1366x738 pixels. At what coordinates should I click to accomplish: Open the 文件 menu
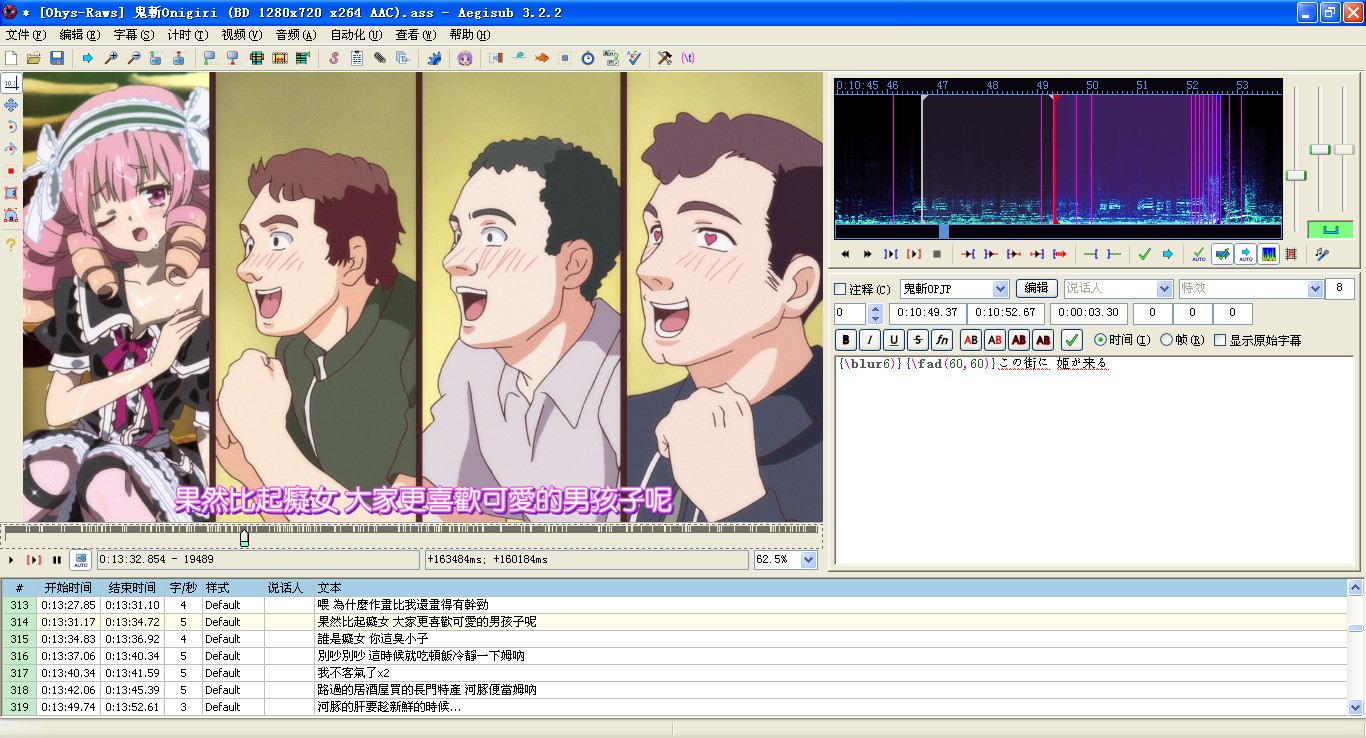pos(26,34)
